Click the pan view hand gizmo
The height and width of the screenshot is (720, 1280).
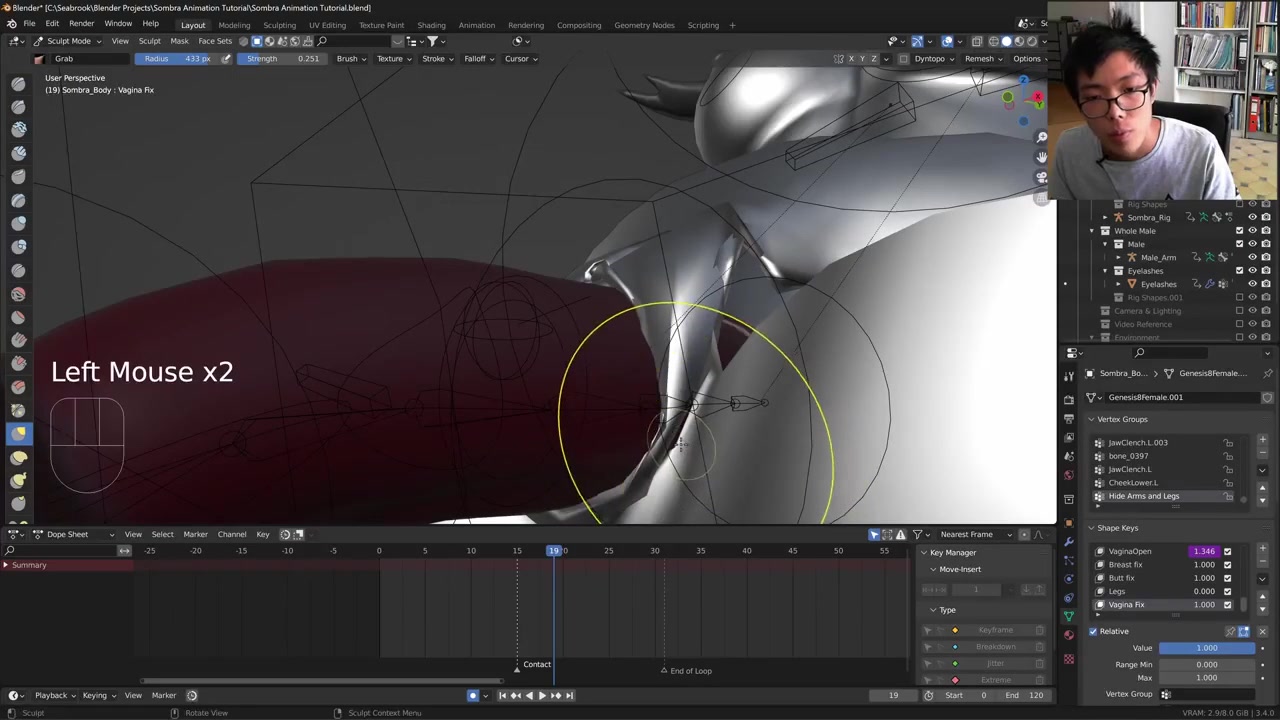pos(1041,157)
